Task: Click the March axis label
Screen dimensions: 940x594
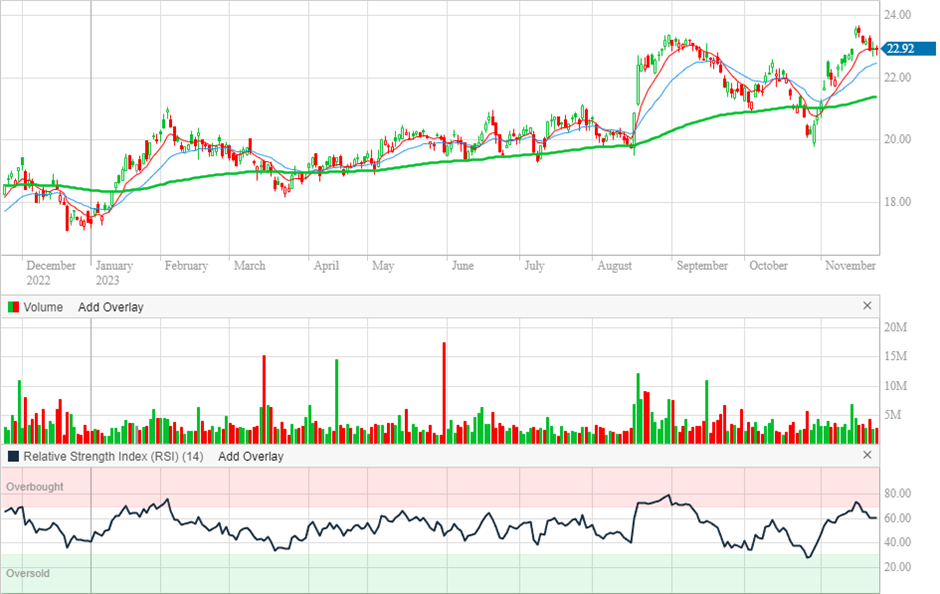Action: click(249, 266)
